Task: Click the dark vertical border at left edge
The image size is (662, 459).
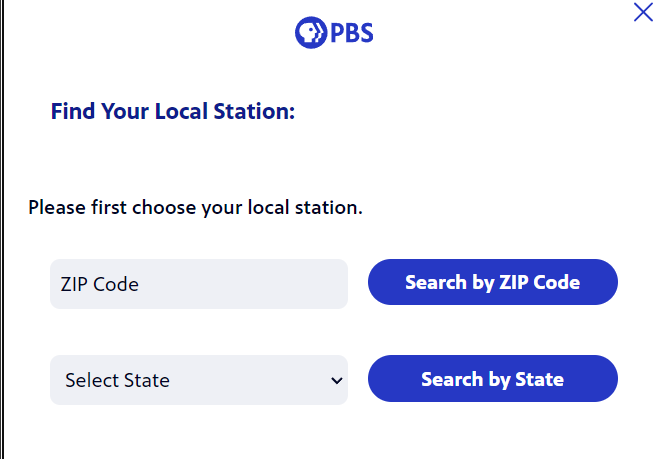Action: point(2,229)
